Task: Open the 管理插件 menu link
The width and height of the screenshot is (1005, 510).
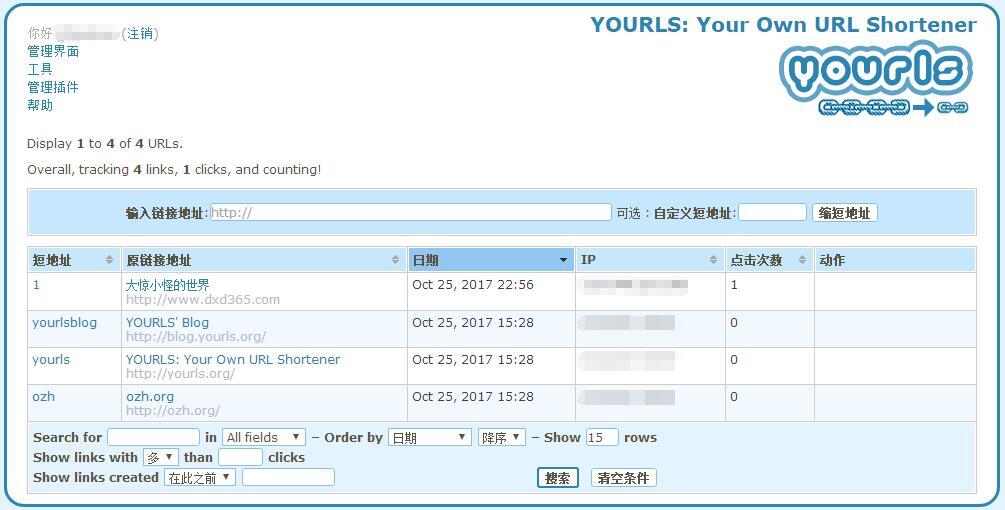Action: click(53, 87)
